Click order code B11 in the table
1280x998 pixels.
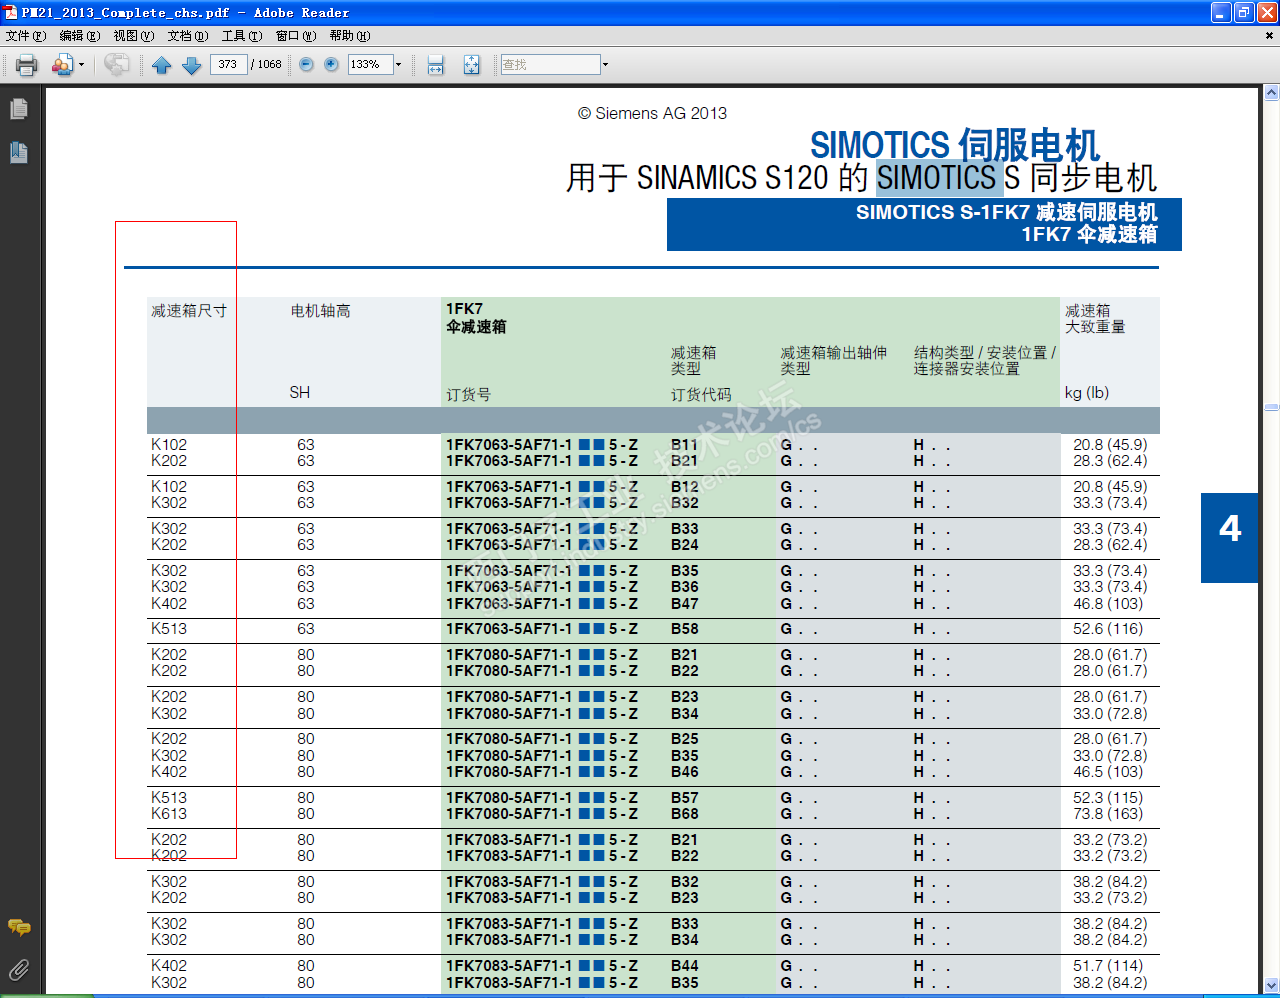(685, 445)
